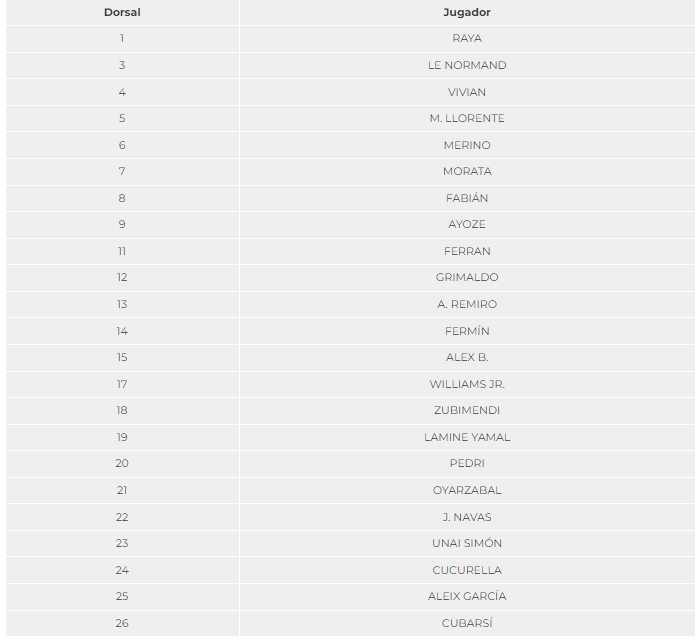Click the FABIÁN player cell
Screen dimensions: 698x641
pyautogui.click(x=466, y=198)
